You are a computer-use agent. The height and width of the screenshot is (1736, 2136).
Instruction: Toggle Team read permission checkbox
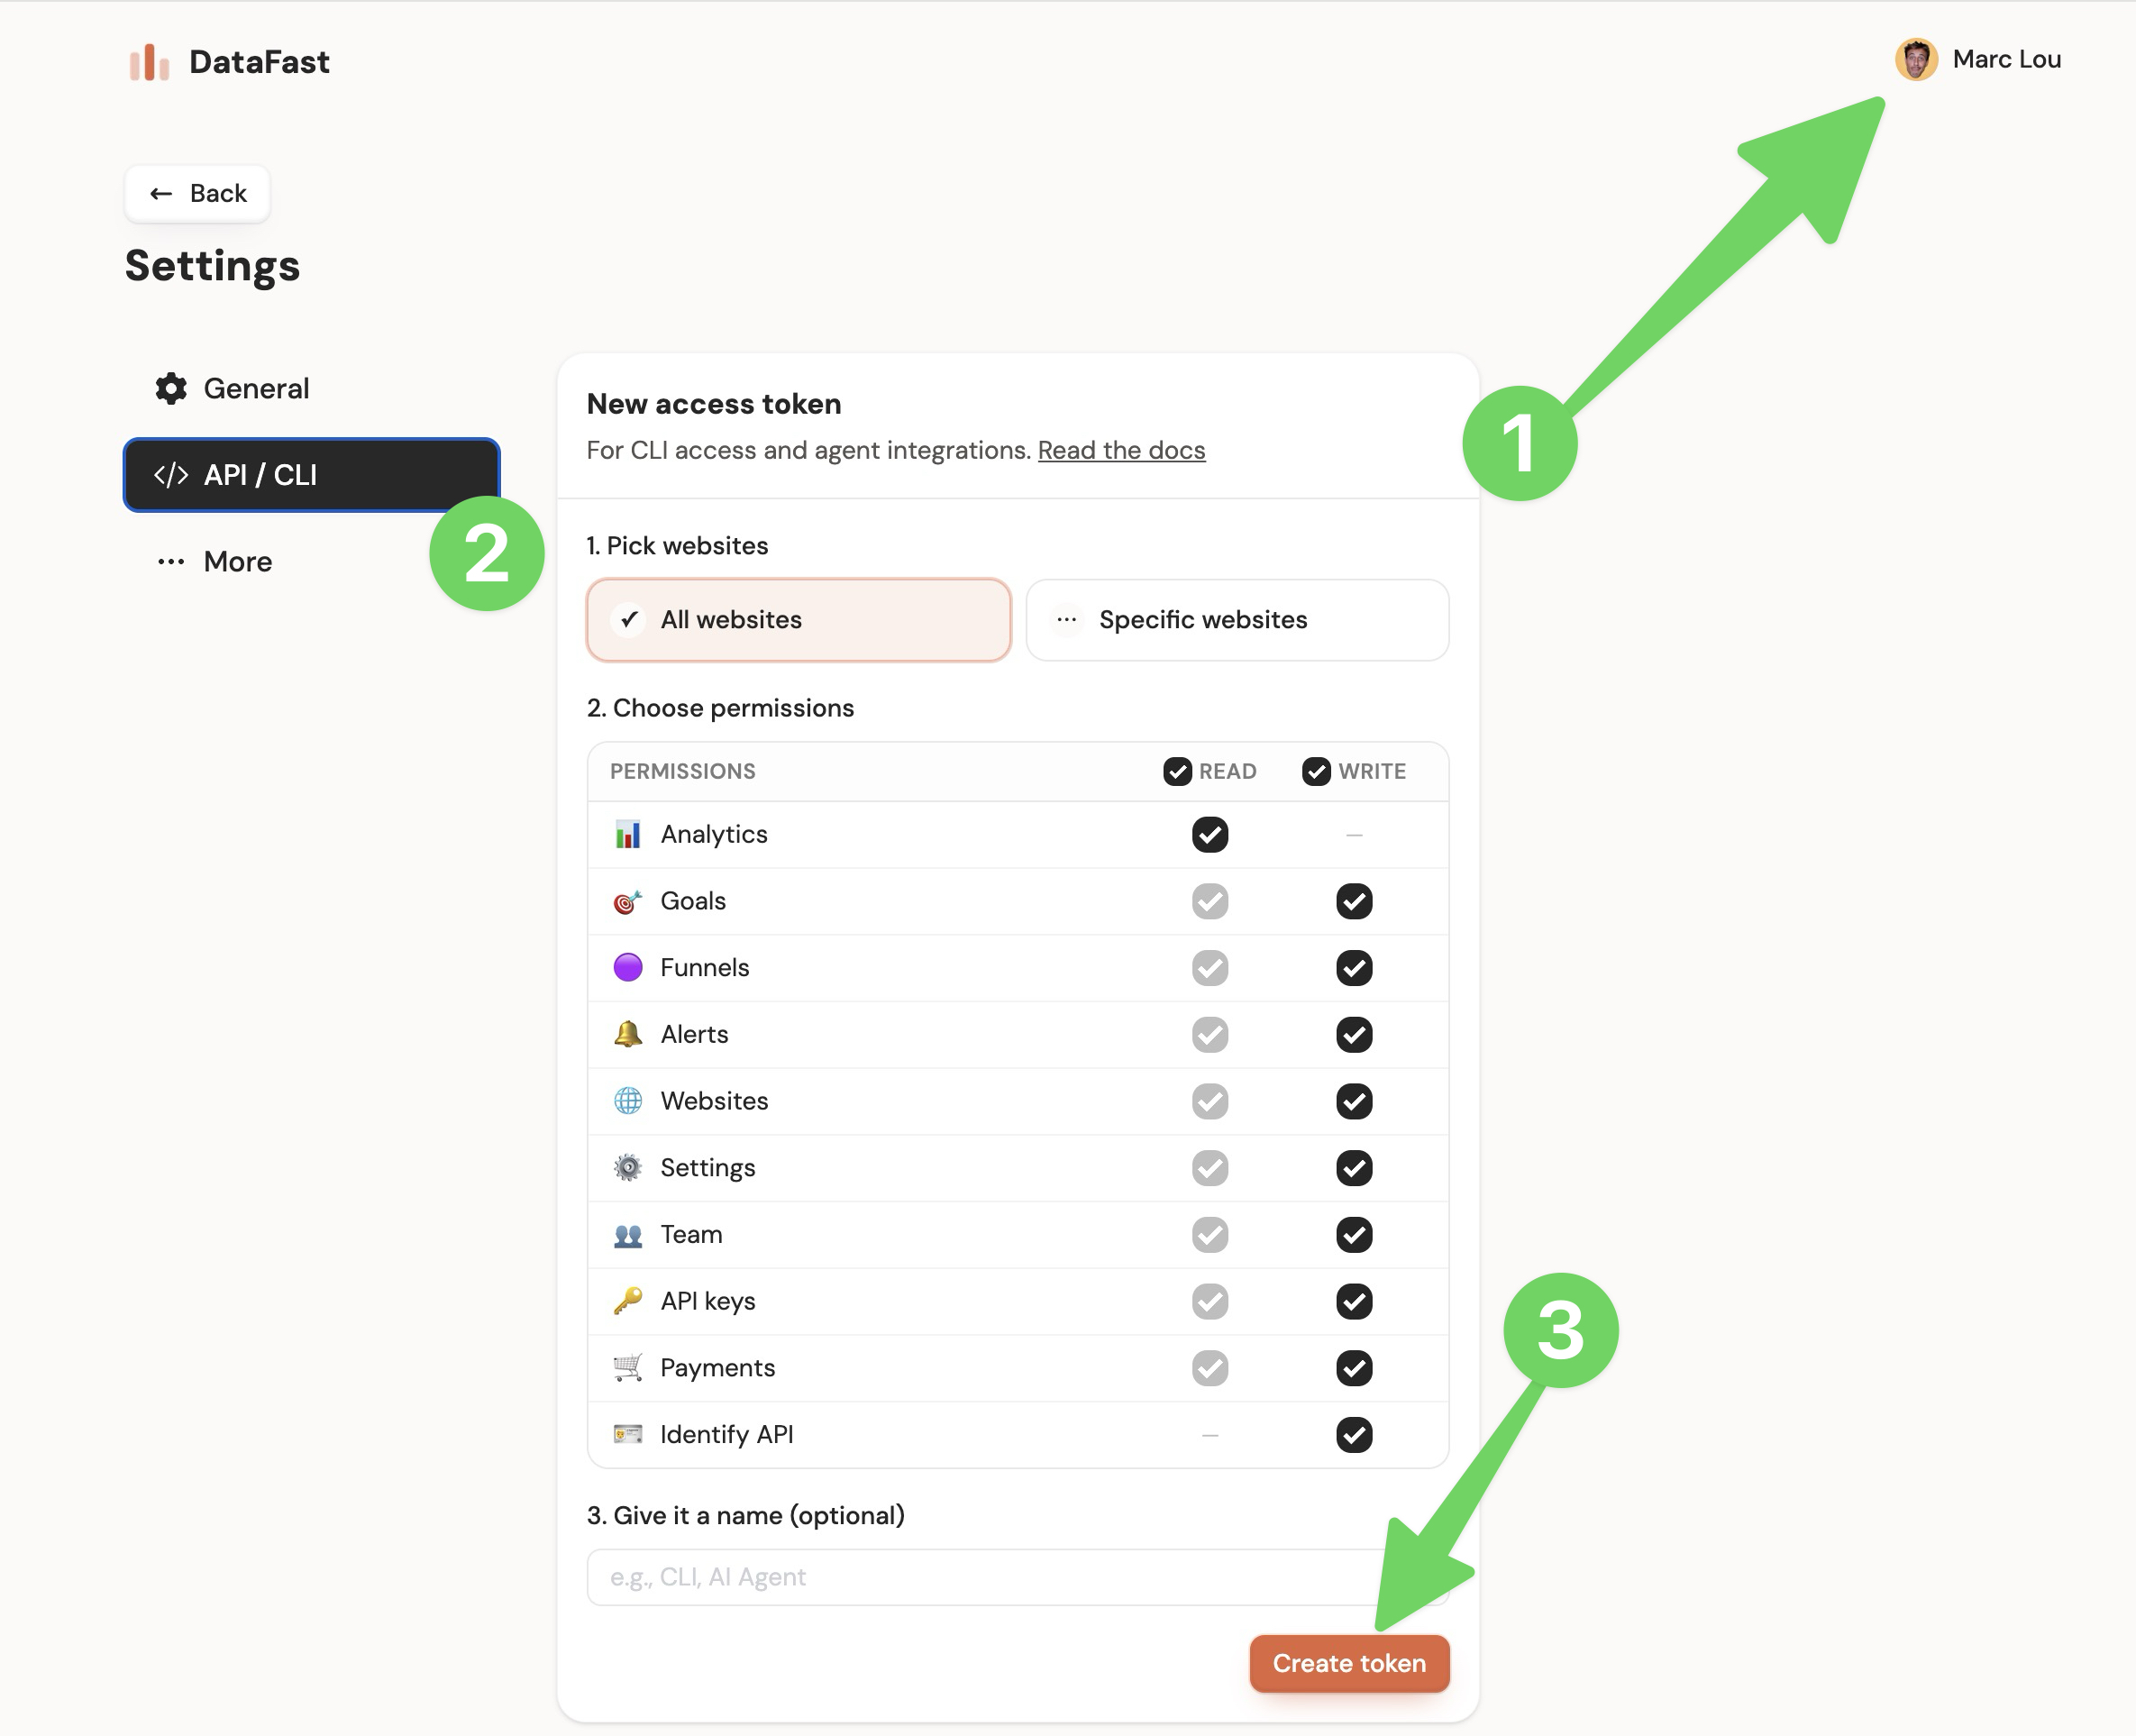tap(1210, 1234)
